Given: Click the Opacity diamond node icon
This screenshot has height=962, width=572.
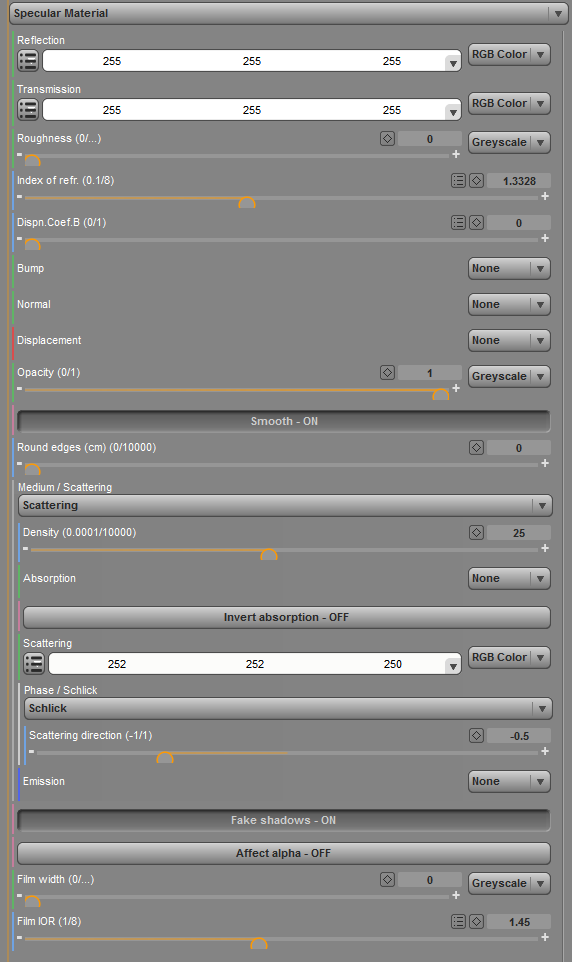Looking at the screenshot, I should coord(387,372).
